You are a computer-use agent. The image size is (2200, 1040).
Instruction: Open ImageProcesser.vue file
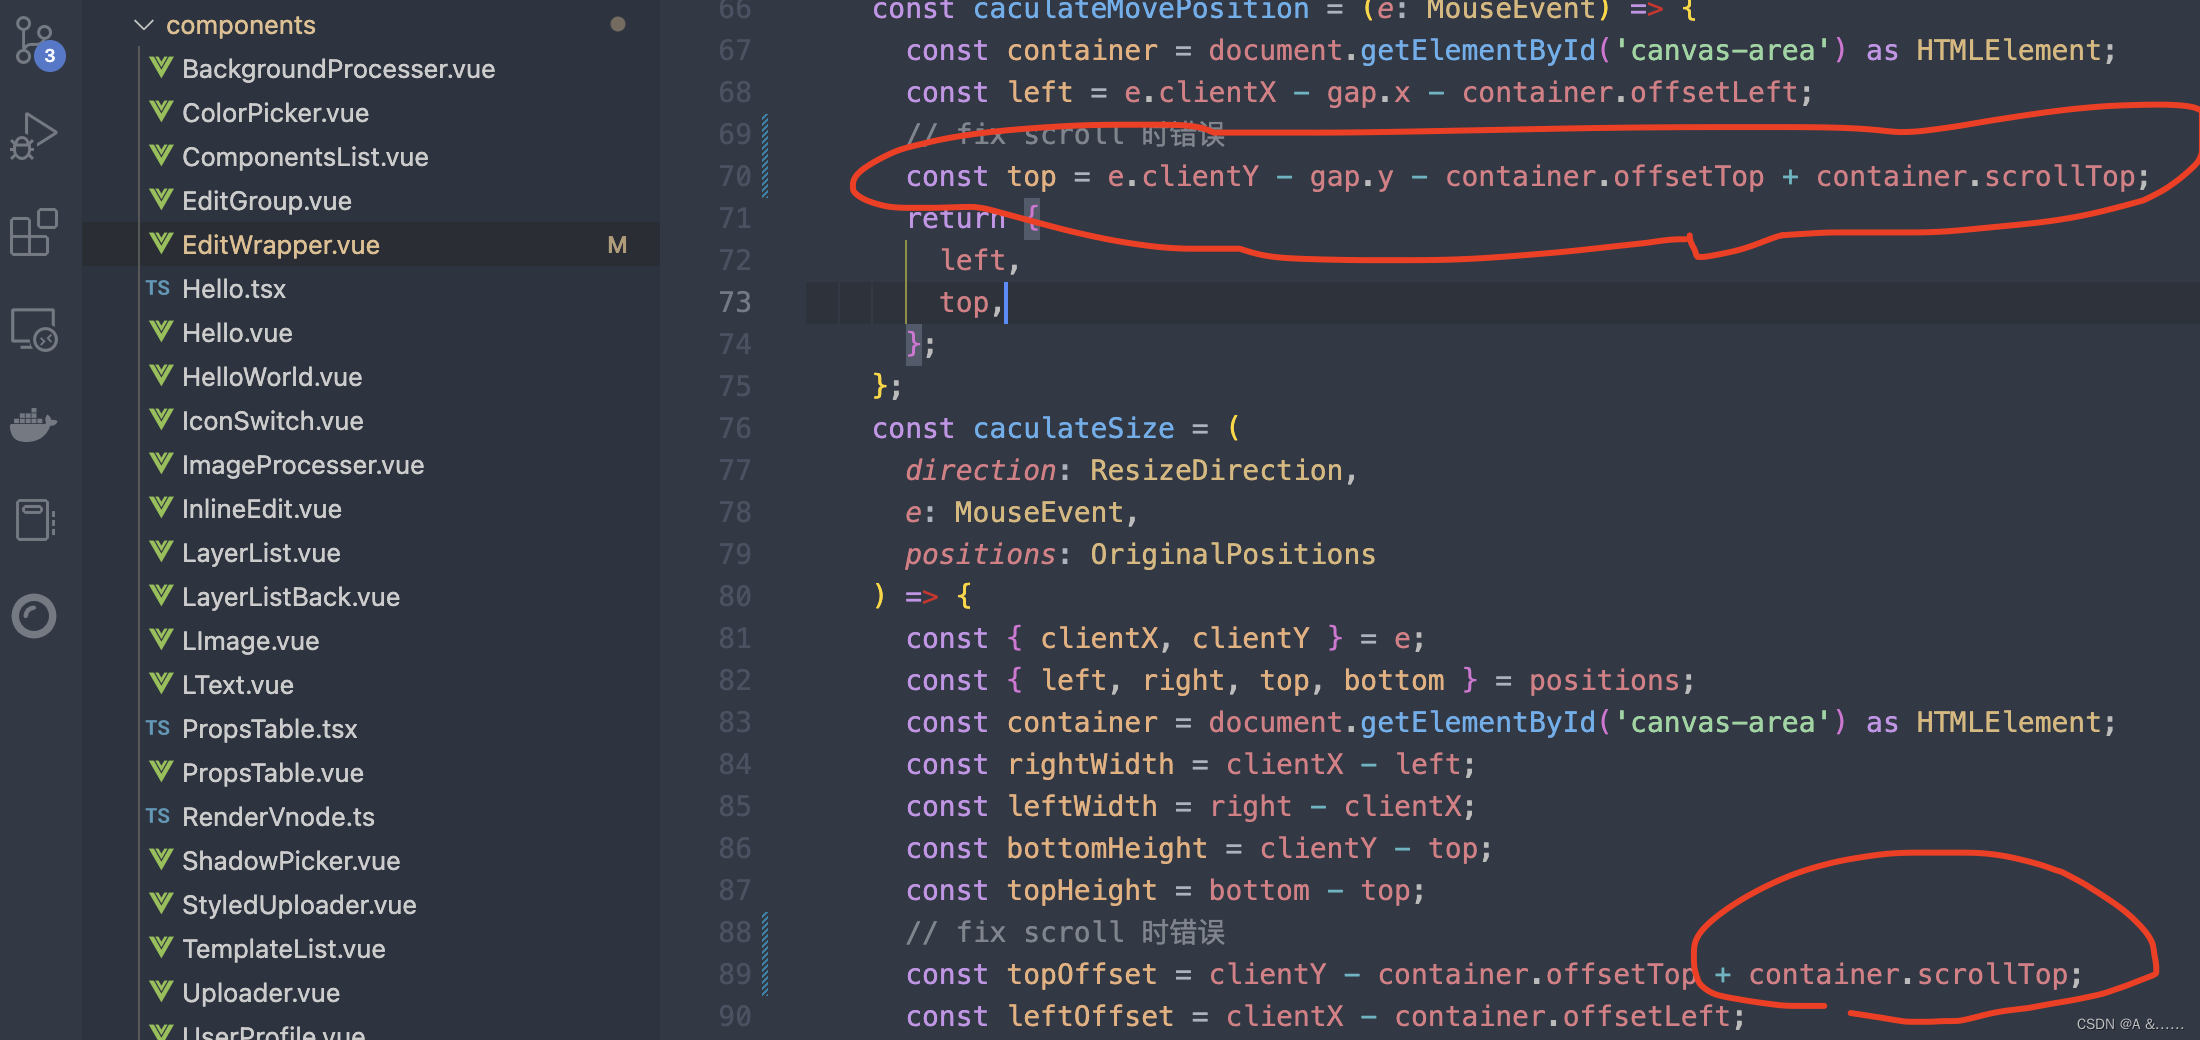tap(303, 465)
